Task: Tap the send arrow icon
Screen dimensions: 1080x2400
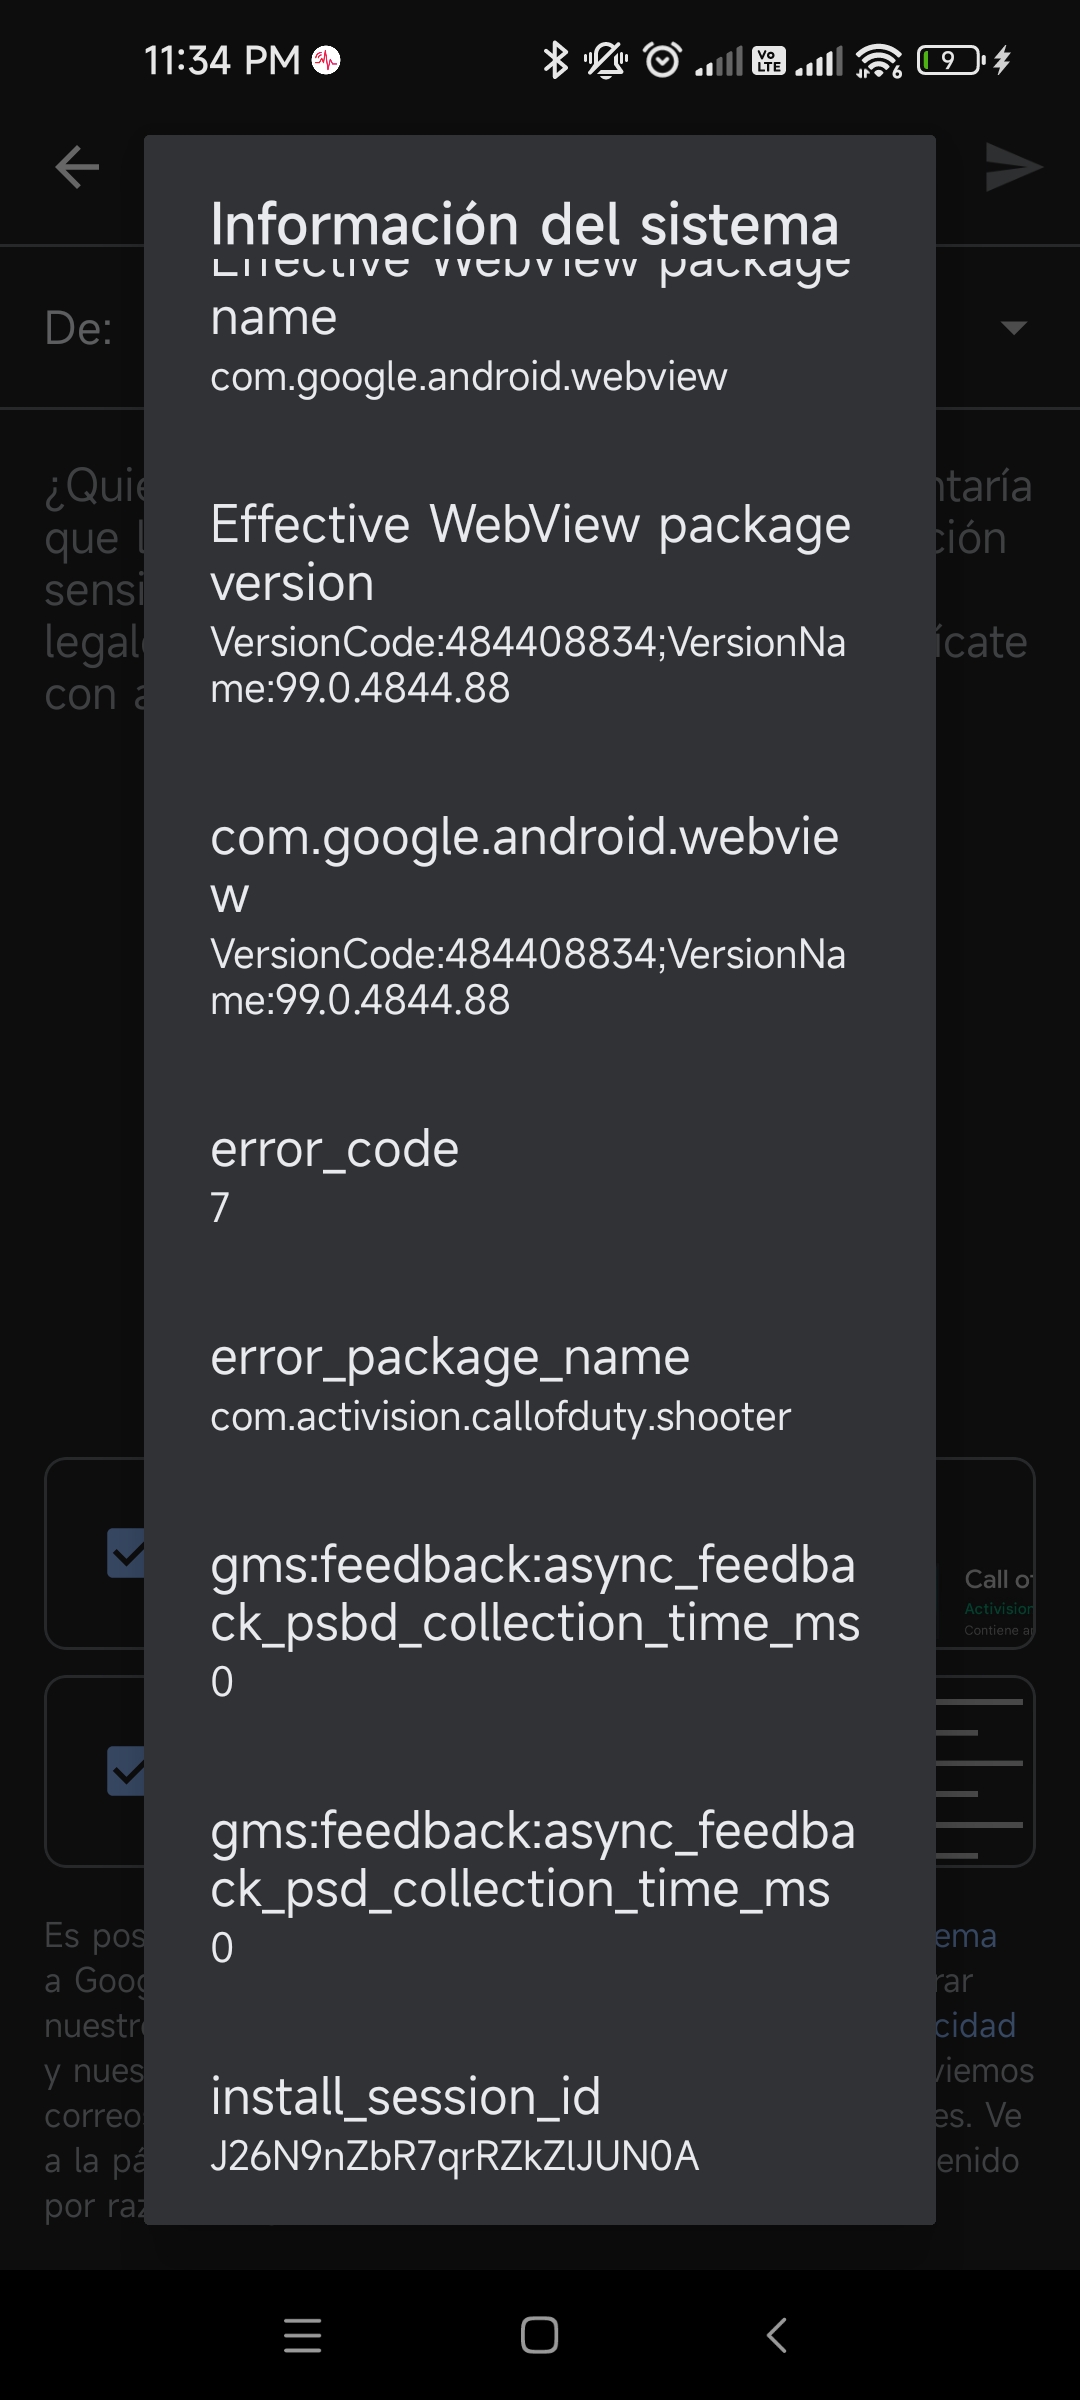Action: (1013, 166)
